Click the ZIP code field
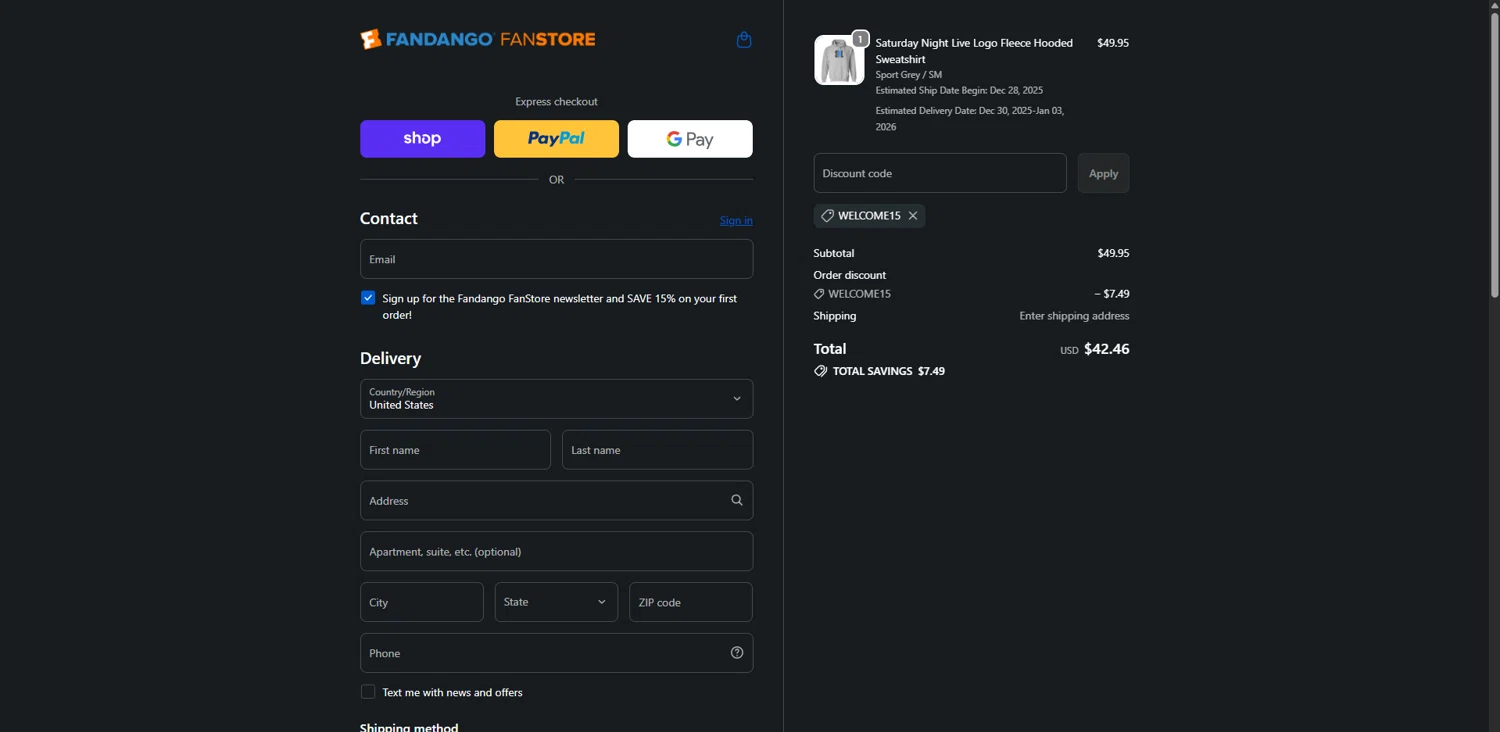This screenshot has width=1500, height=732. pyautogui.click(x=691, y=602)
